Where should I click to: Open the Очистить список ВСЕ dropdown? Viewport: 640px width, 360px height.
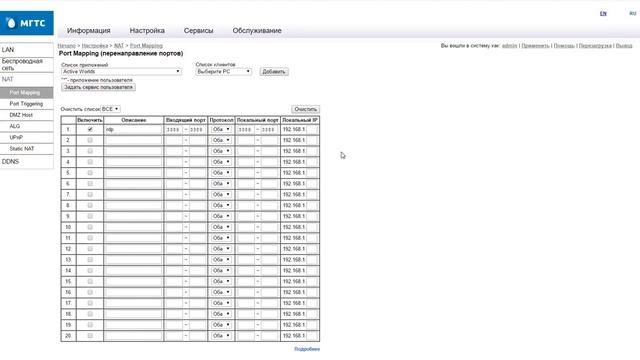110,109
